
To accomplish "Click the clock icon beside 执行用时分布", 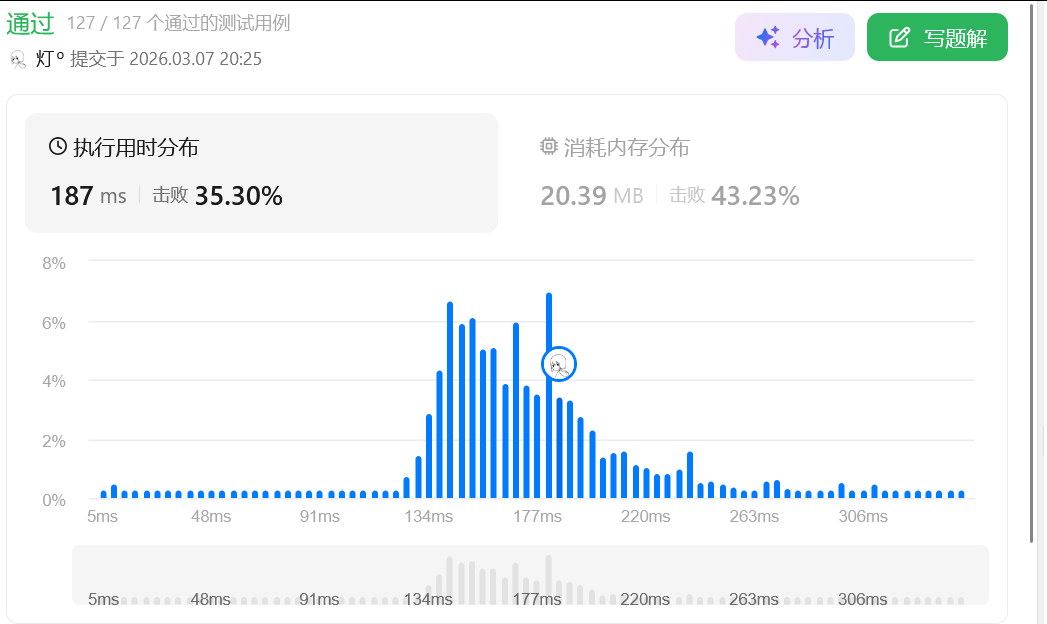I will coord(58,147).
